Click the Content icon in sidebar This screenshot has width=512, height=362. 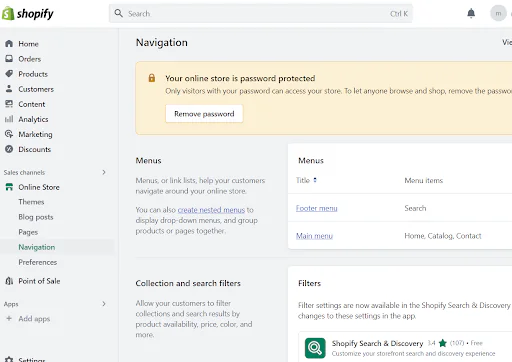[9, 104]
